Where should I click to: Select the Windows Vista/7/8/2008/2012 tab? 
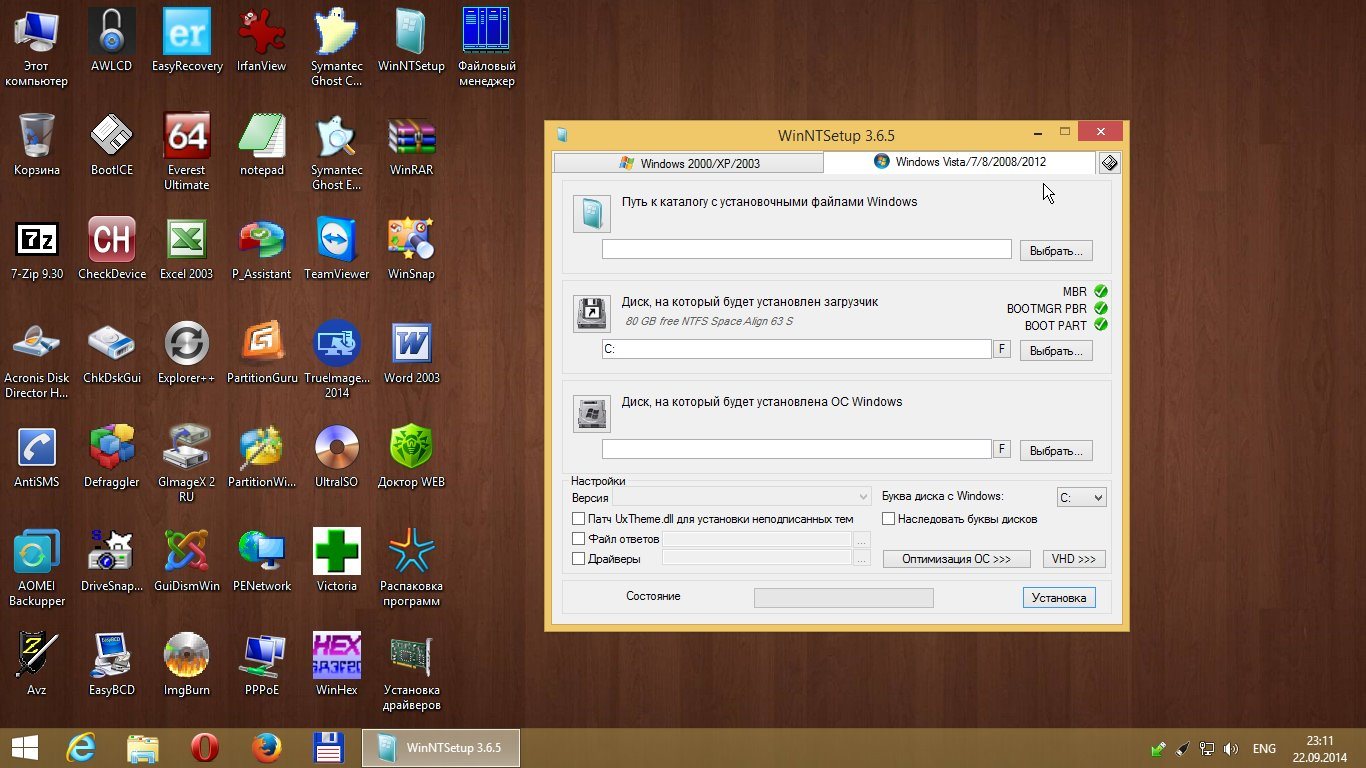[960, 161]
